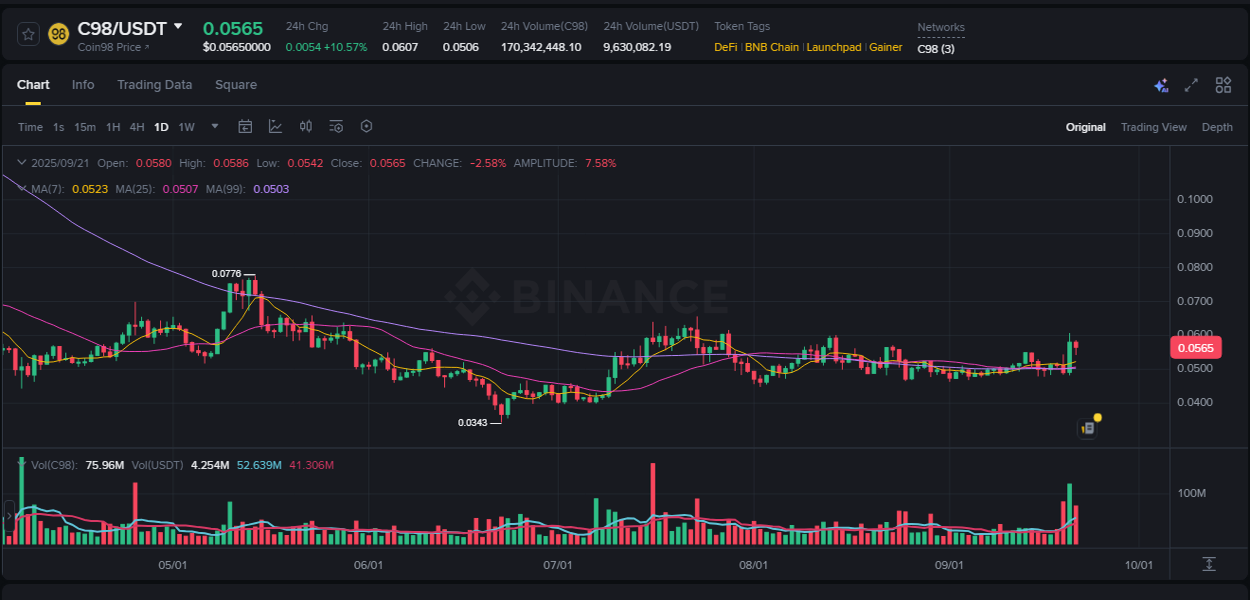Viewport: 1250px width, 600px height.
Task: Click the C98 coin logo
Action: click(59, 33)
